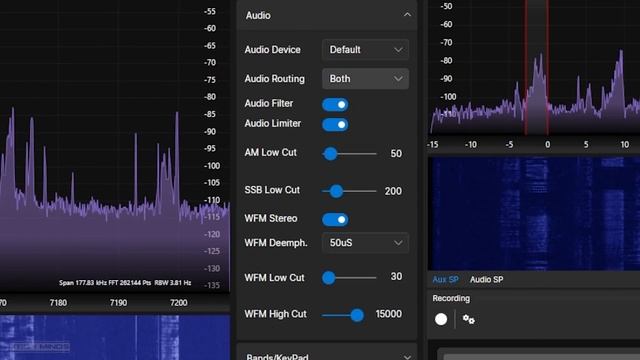Click the aux waterfall display on right
The height and width of the screenshot is (360, 640).
534,213
